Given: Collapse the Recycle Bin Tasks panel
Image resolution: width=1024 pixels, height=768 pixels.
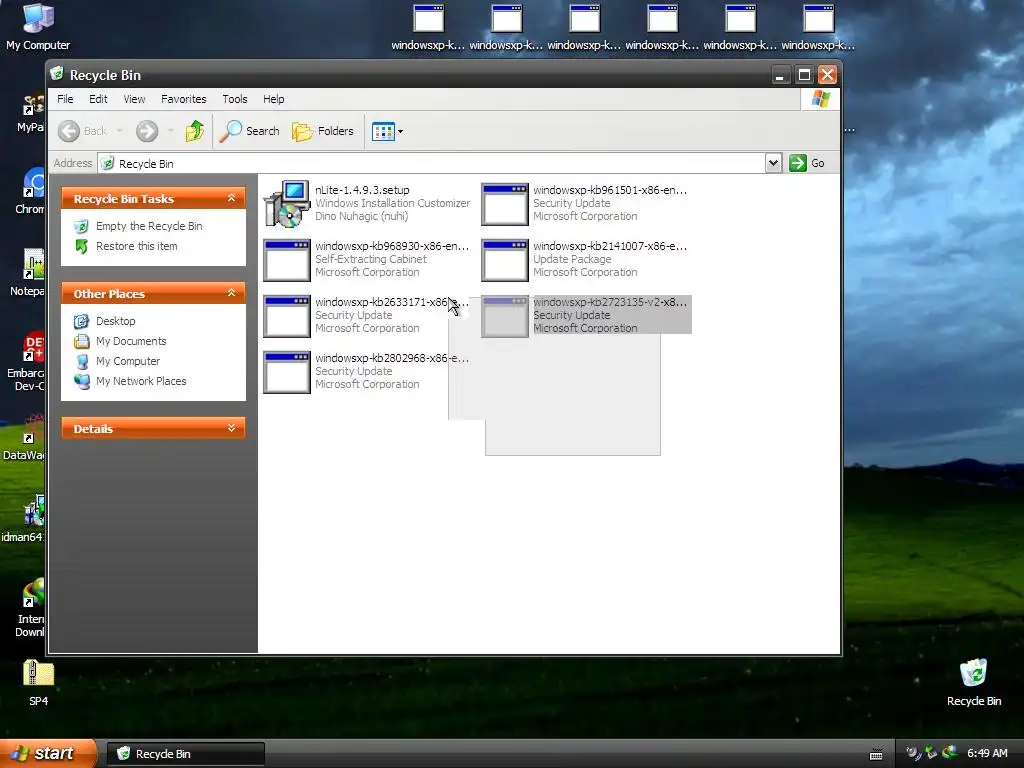Looking at the screenshot, I should tap(231, 198).
